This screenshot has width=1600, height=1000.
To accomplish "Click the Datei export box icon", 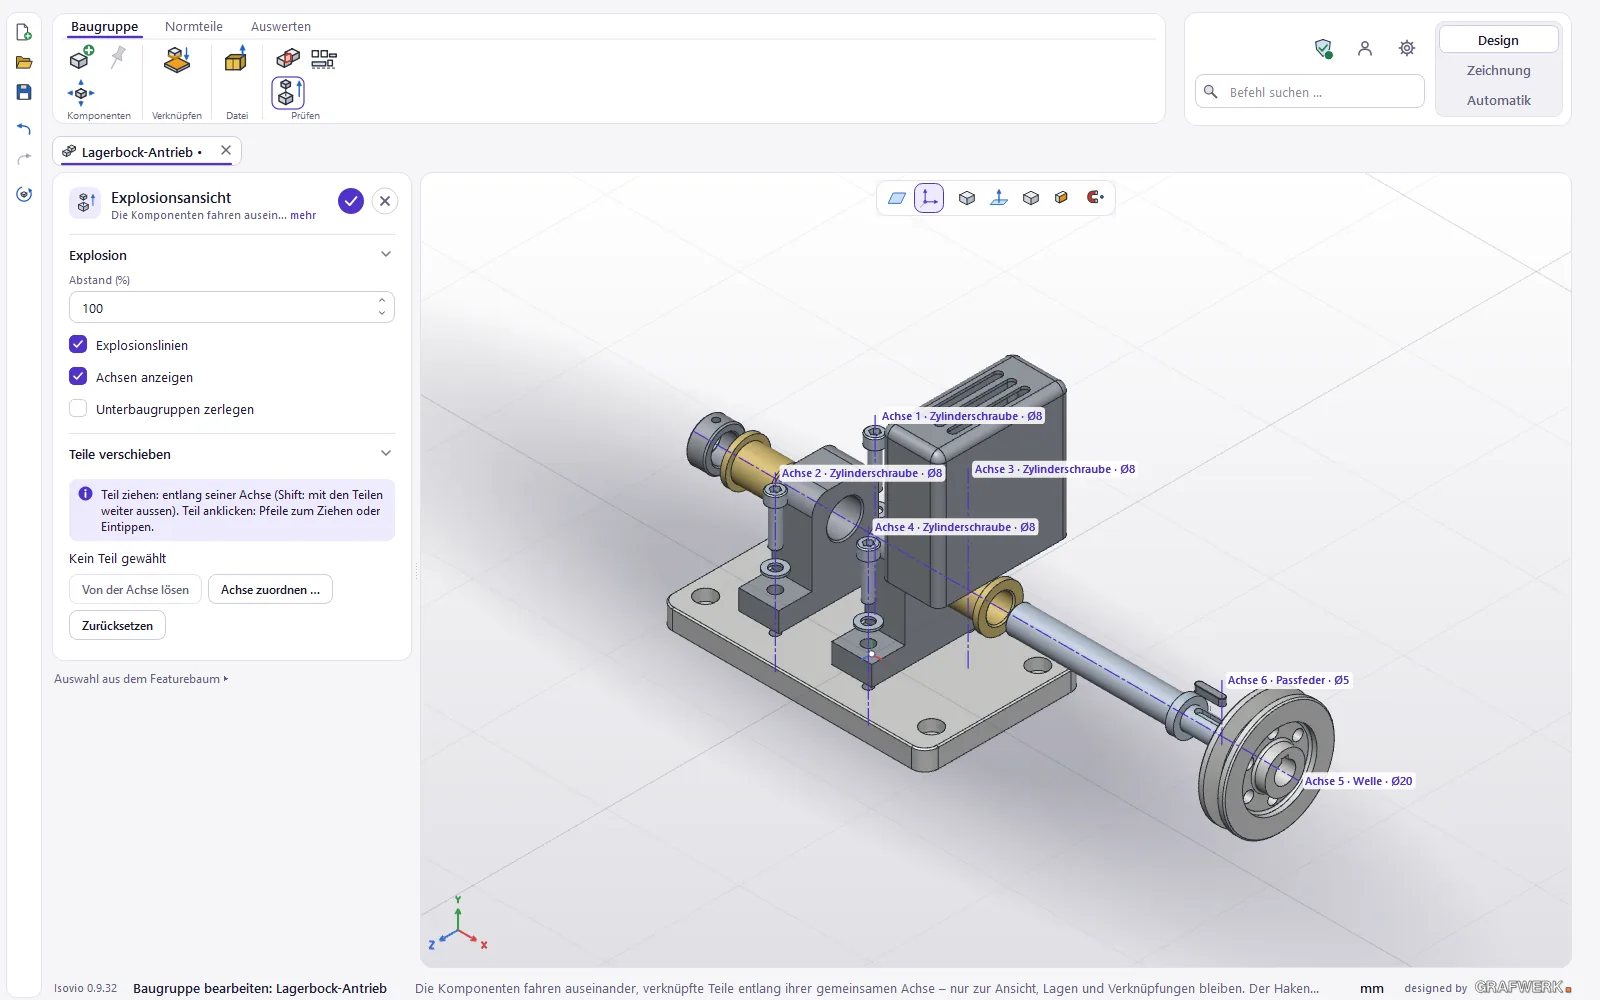I will (x=236, y=60).
